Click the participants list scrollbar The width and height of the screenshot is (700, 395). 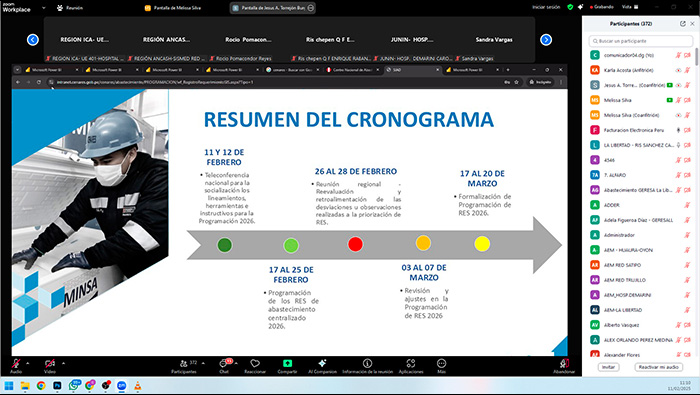click(x=696, y=56)
